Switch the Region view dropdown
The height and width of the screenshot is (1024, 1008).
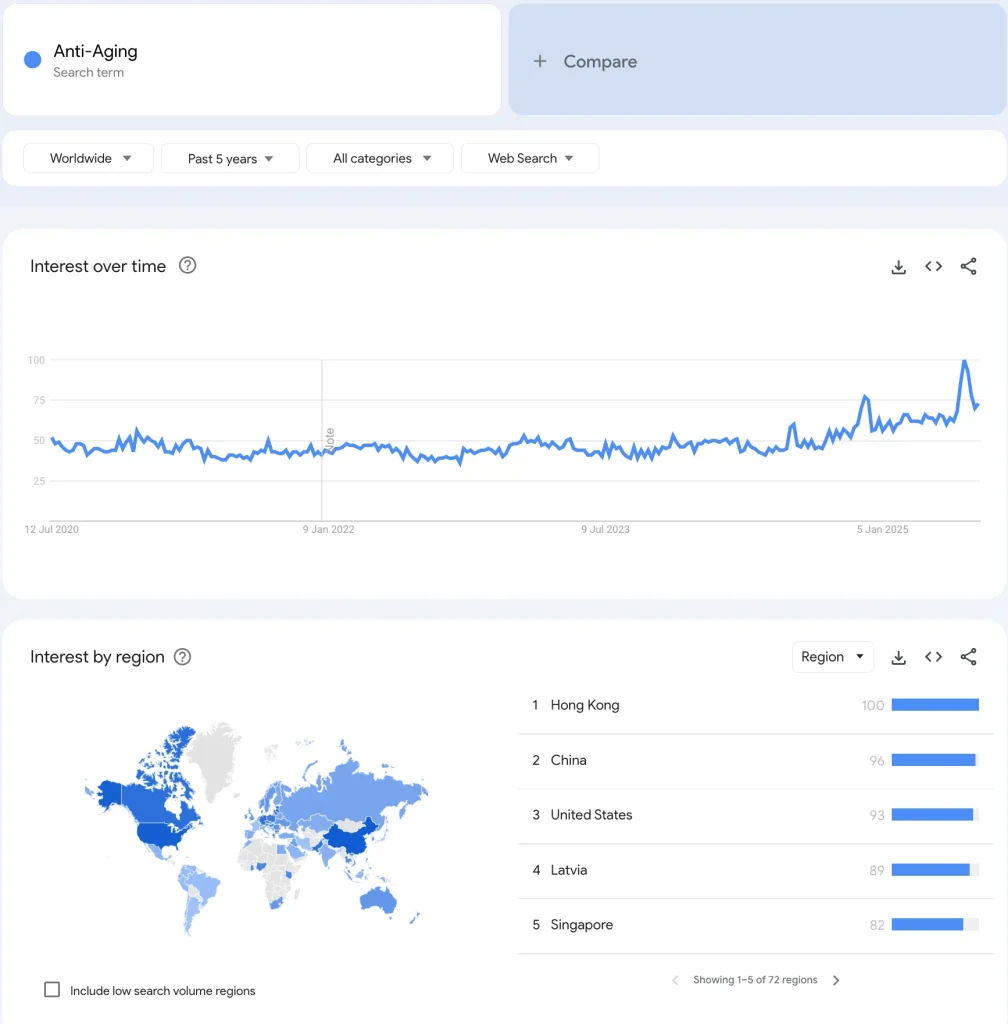(832, 657)
